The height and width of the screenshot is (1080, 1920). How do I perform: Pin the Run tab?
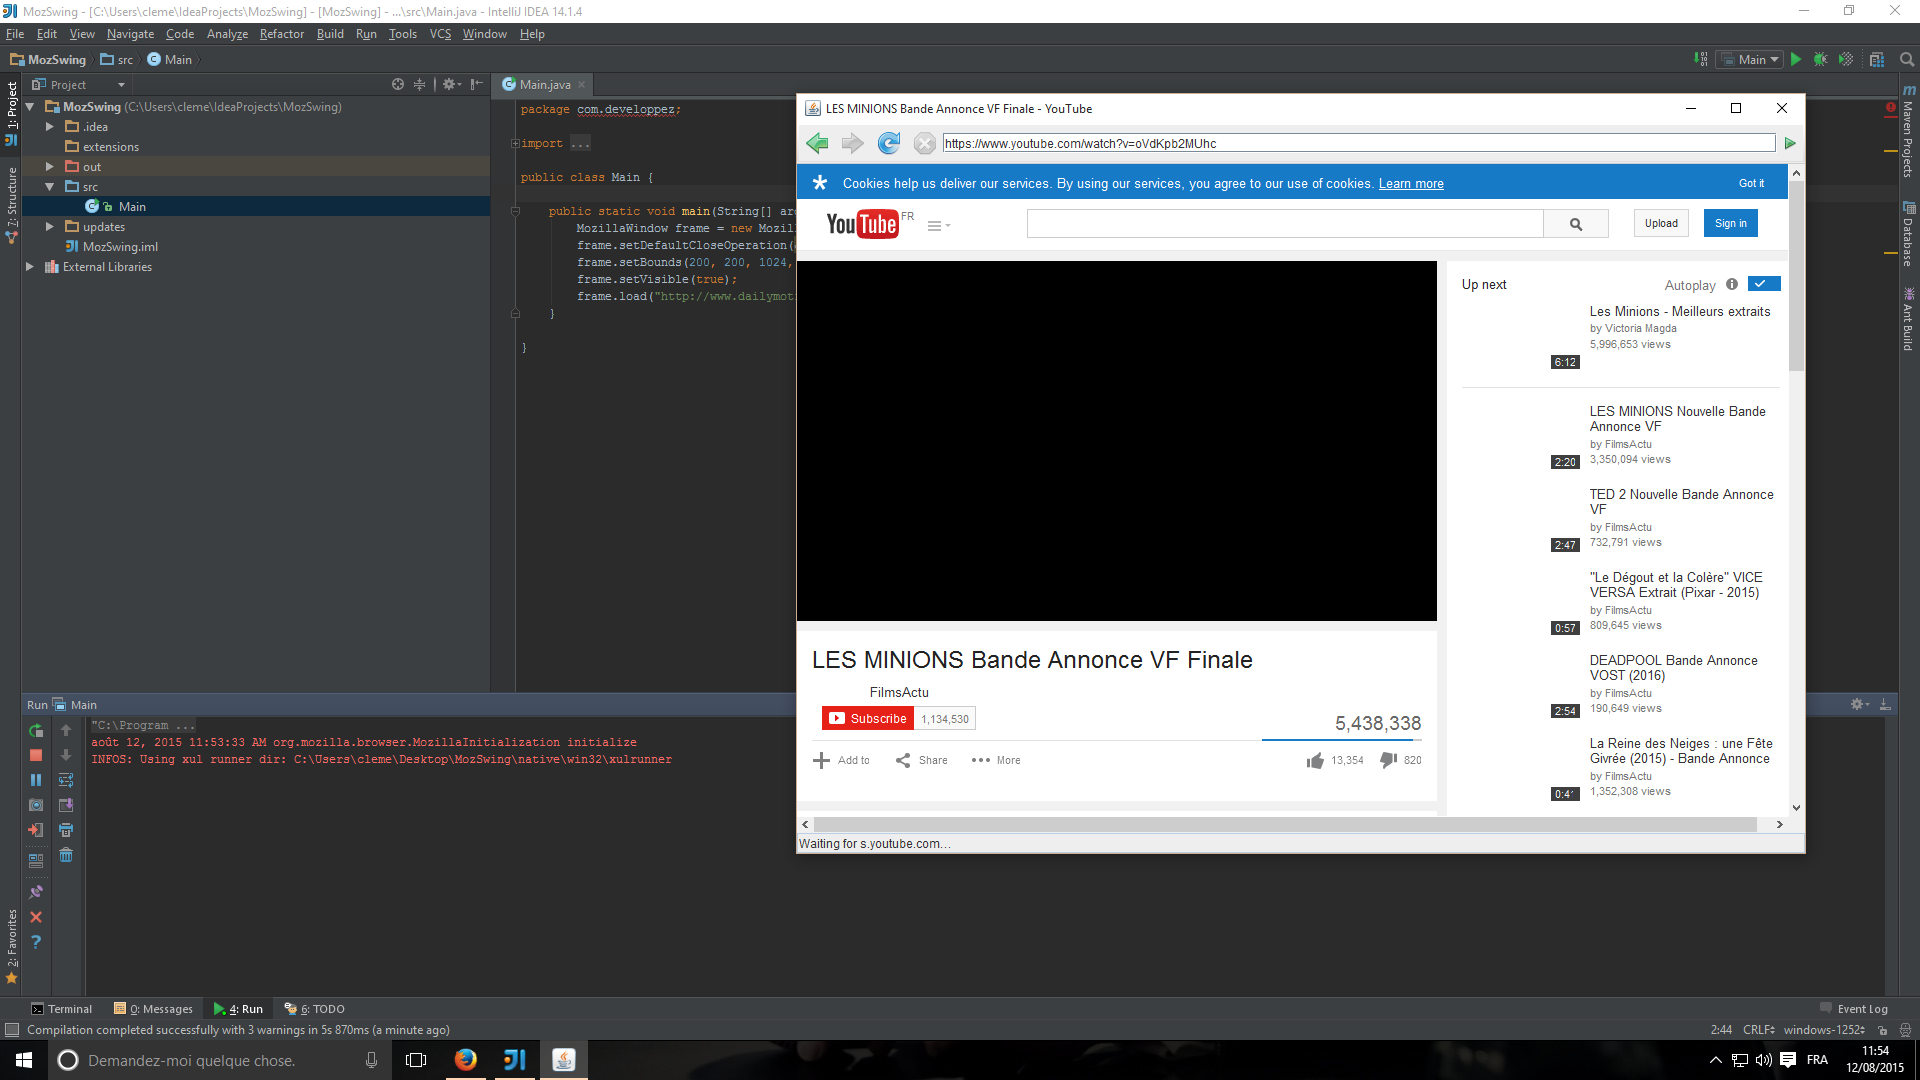tap(36, 892)
